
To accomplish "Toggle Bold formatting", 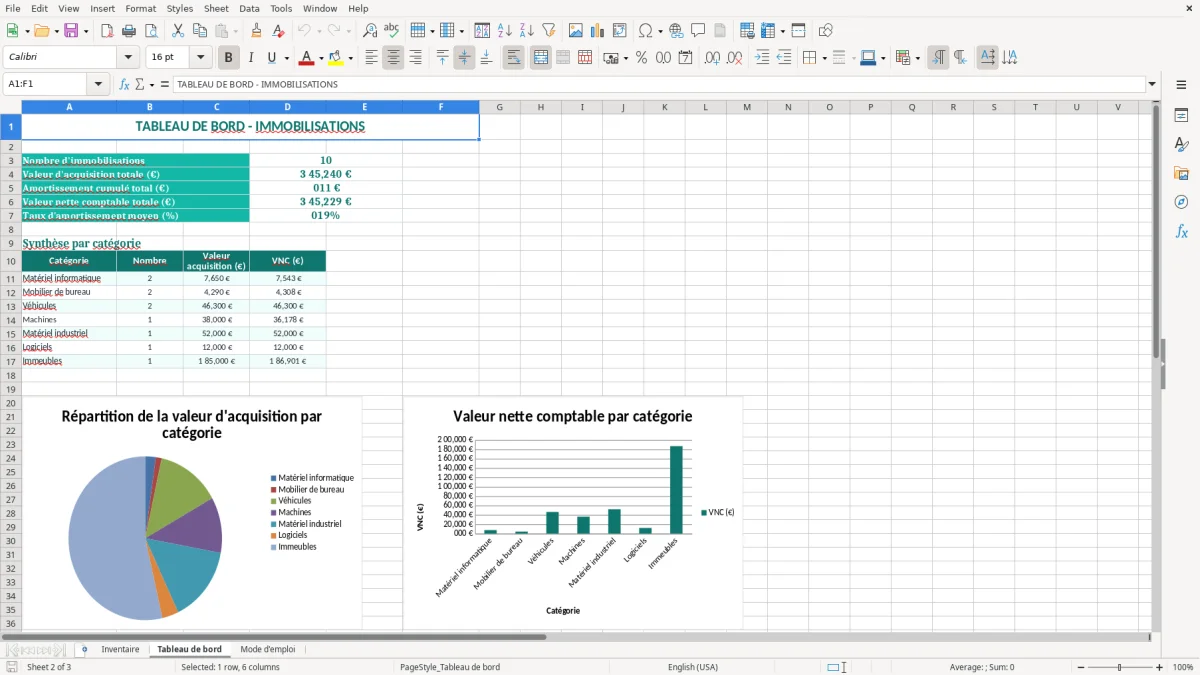I will [x=228, y=58].
